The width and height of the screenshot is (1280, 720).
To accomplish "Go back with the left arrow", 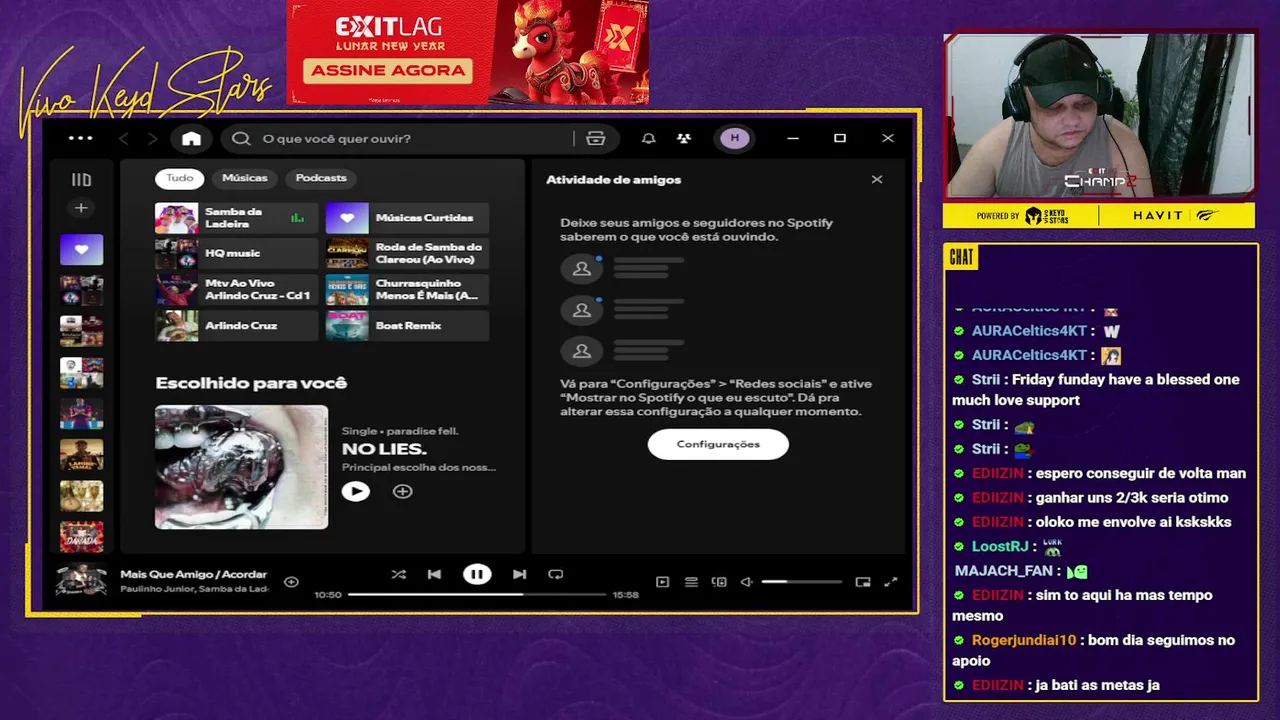I will coord(124,138).
